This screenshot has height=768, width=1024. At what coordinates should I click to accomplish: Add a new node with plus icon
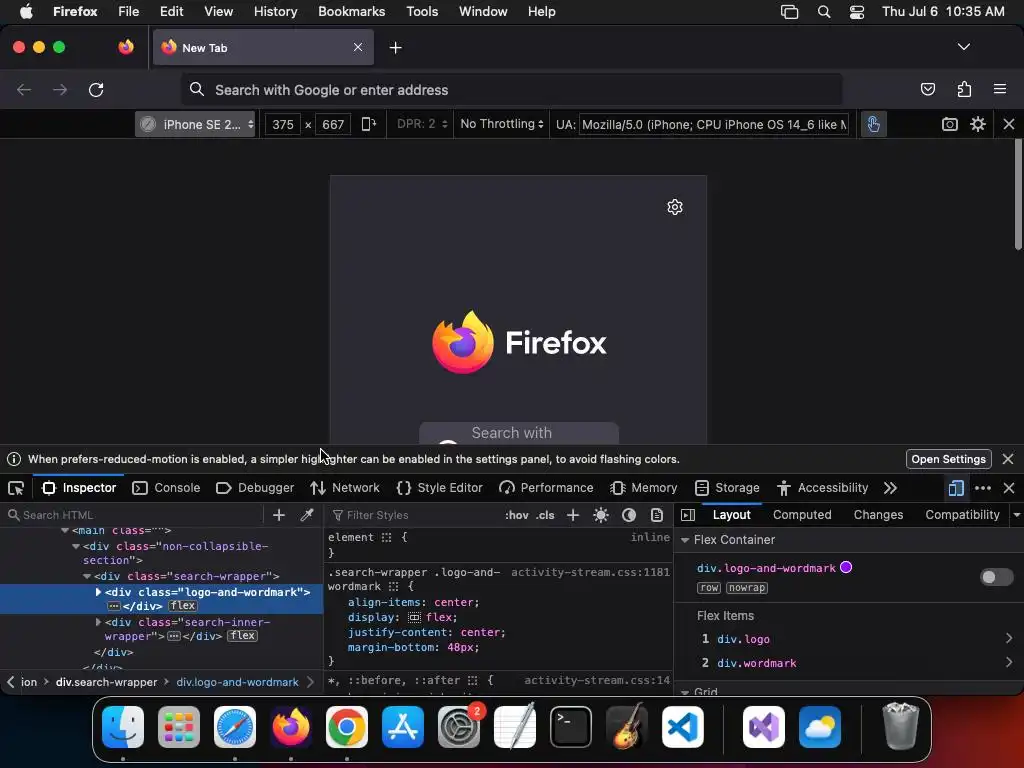279,515
